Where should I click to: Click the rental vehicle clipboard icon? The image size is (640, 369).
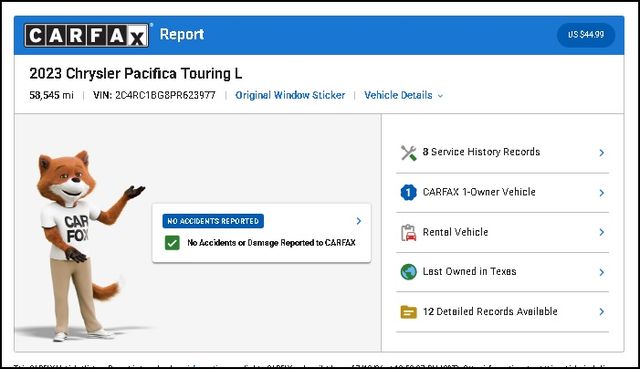408,233
